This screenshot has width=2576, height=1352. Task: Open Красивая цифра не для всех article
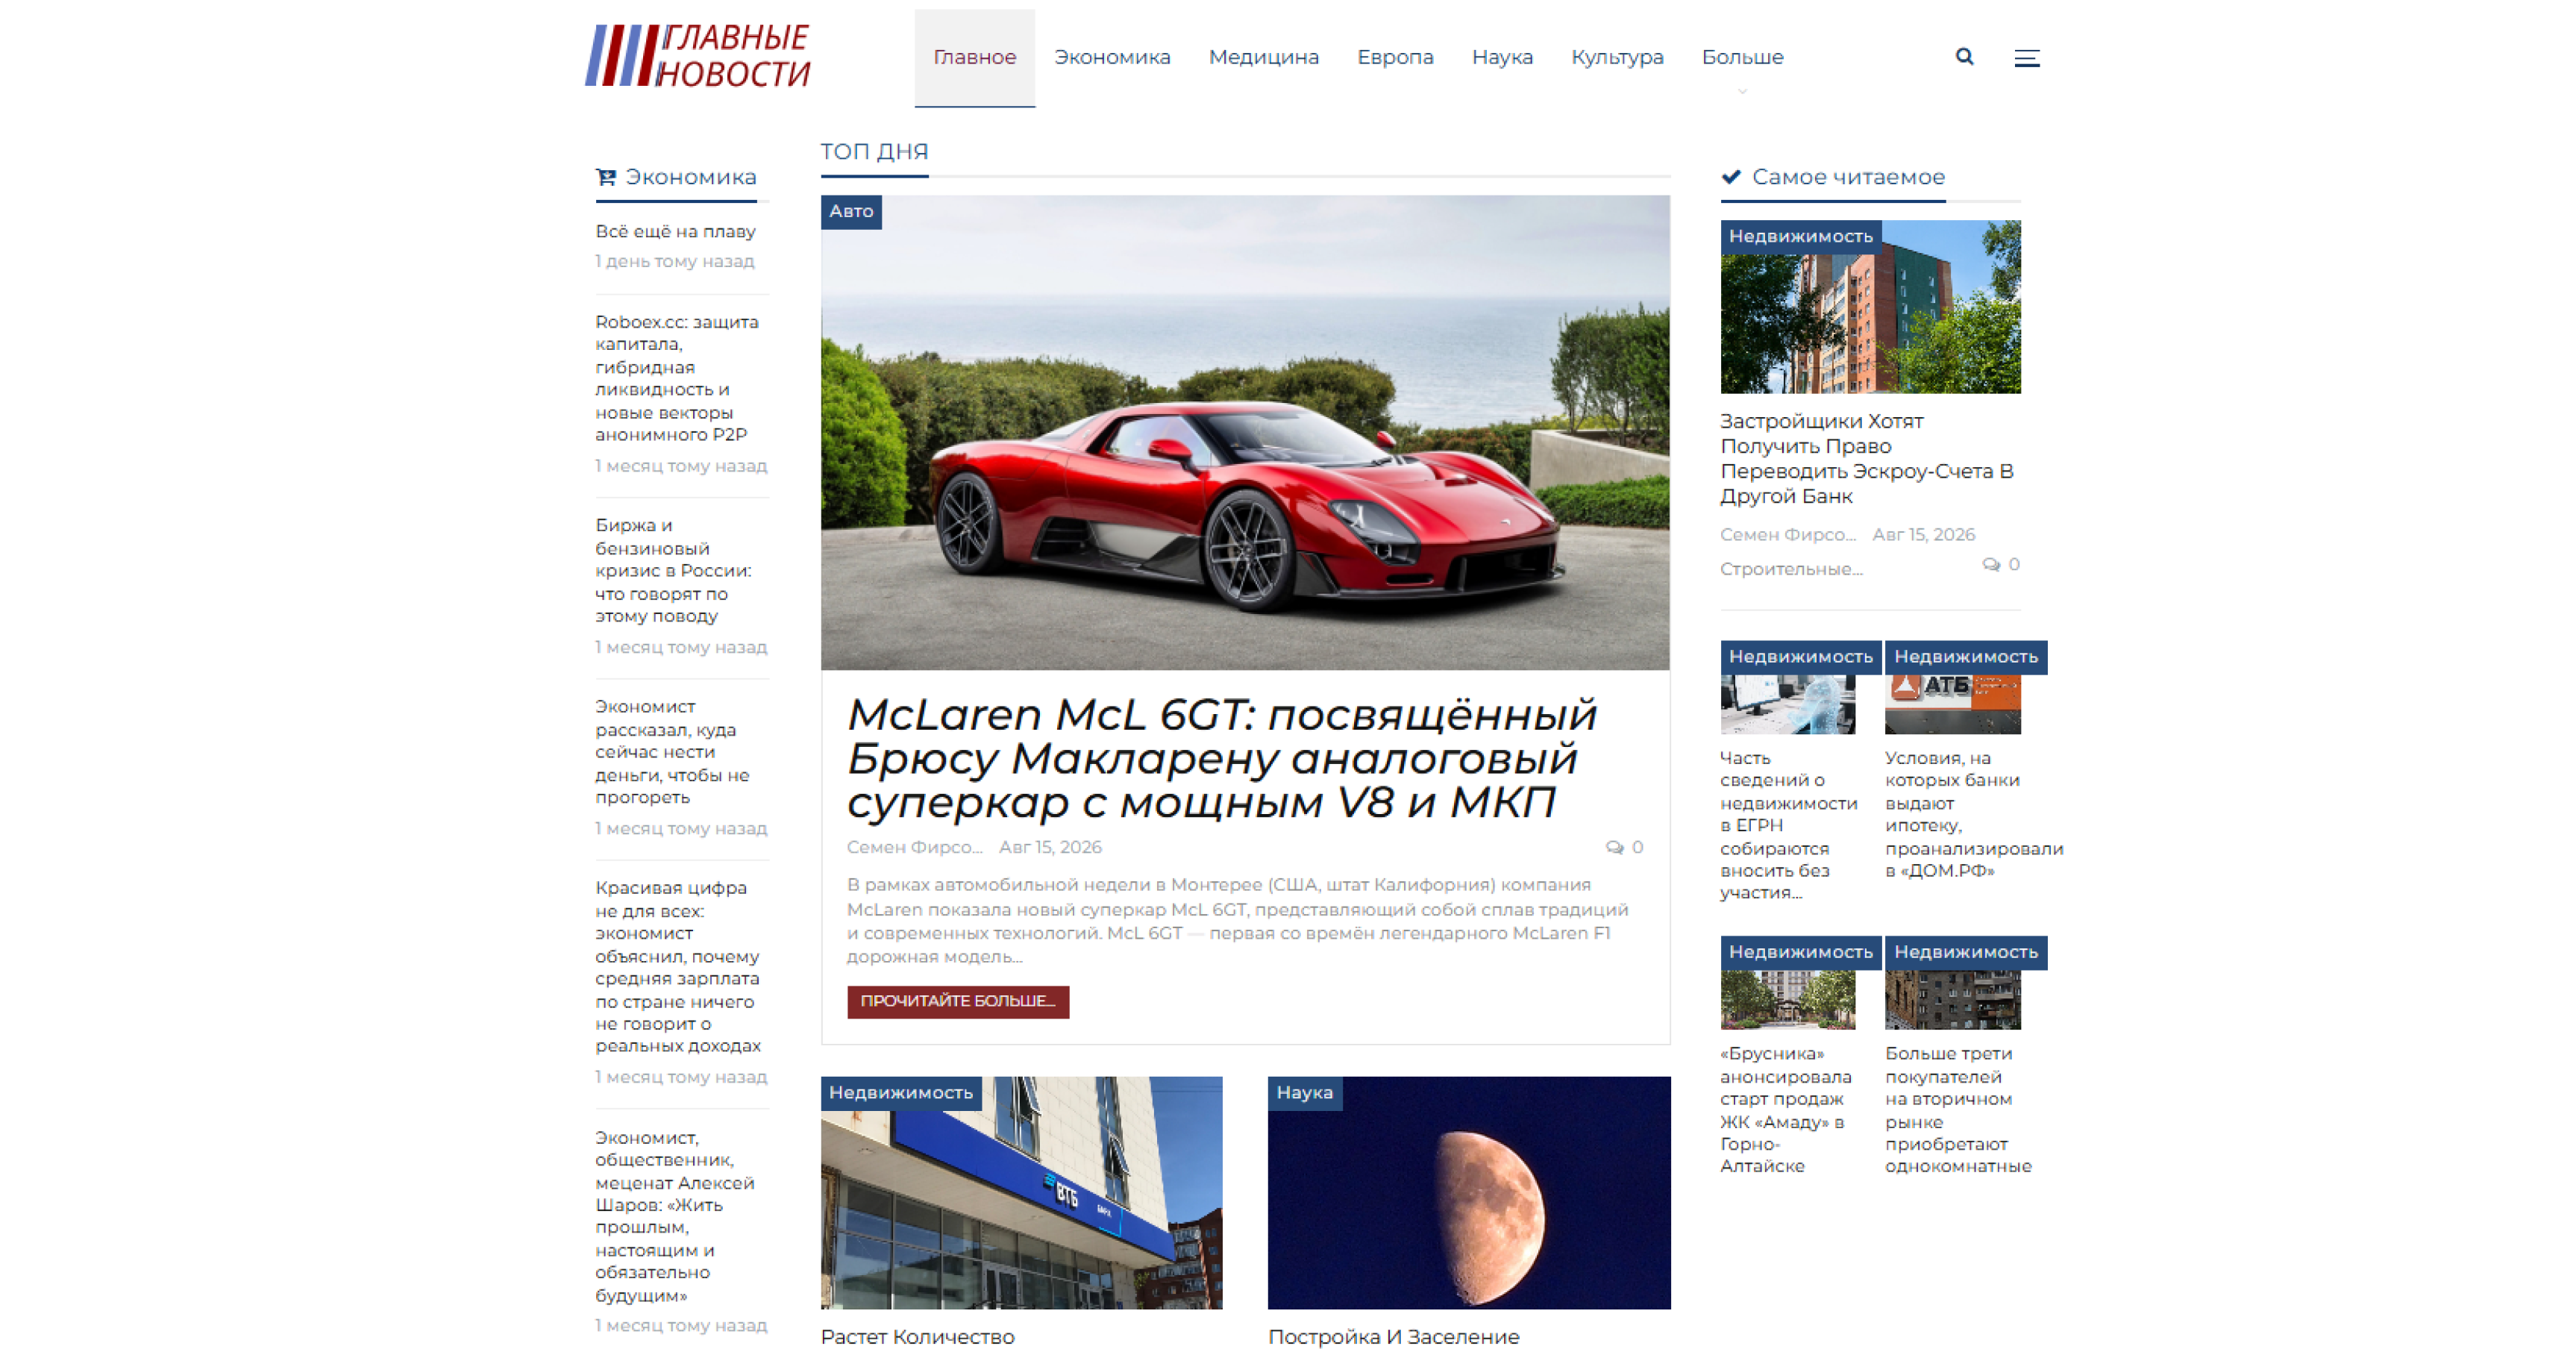click(x=678, y=966)
